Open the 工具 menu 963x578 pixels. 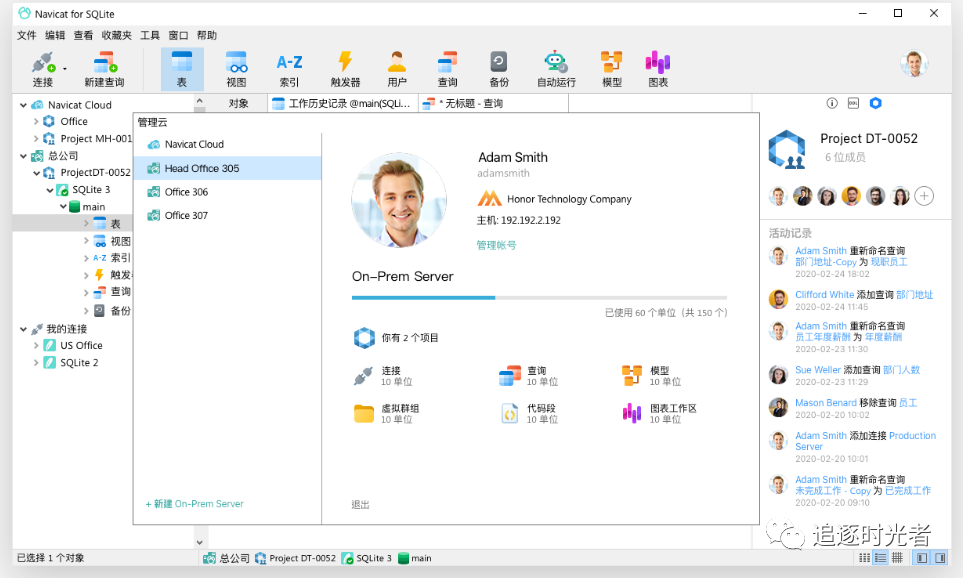149,35
